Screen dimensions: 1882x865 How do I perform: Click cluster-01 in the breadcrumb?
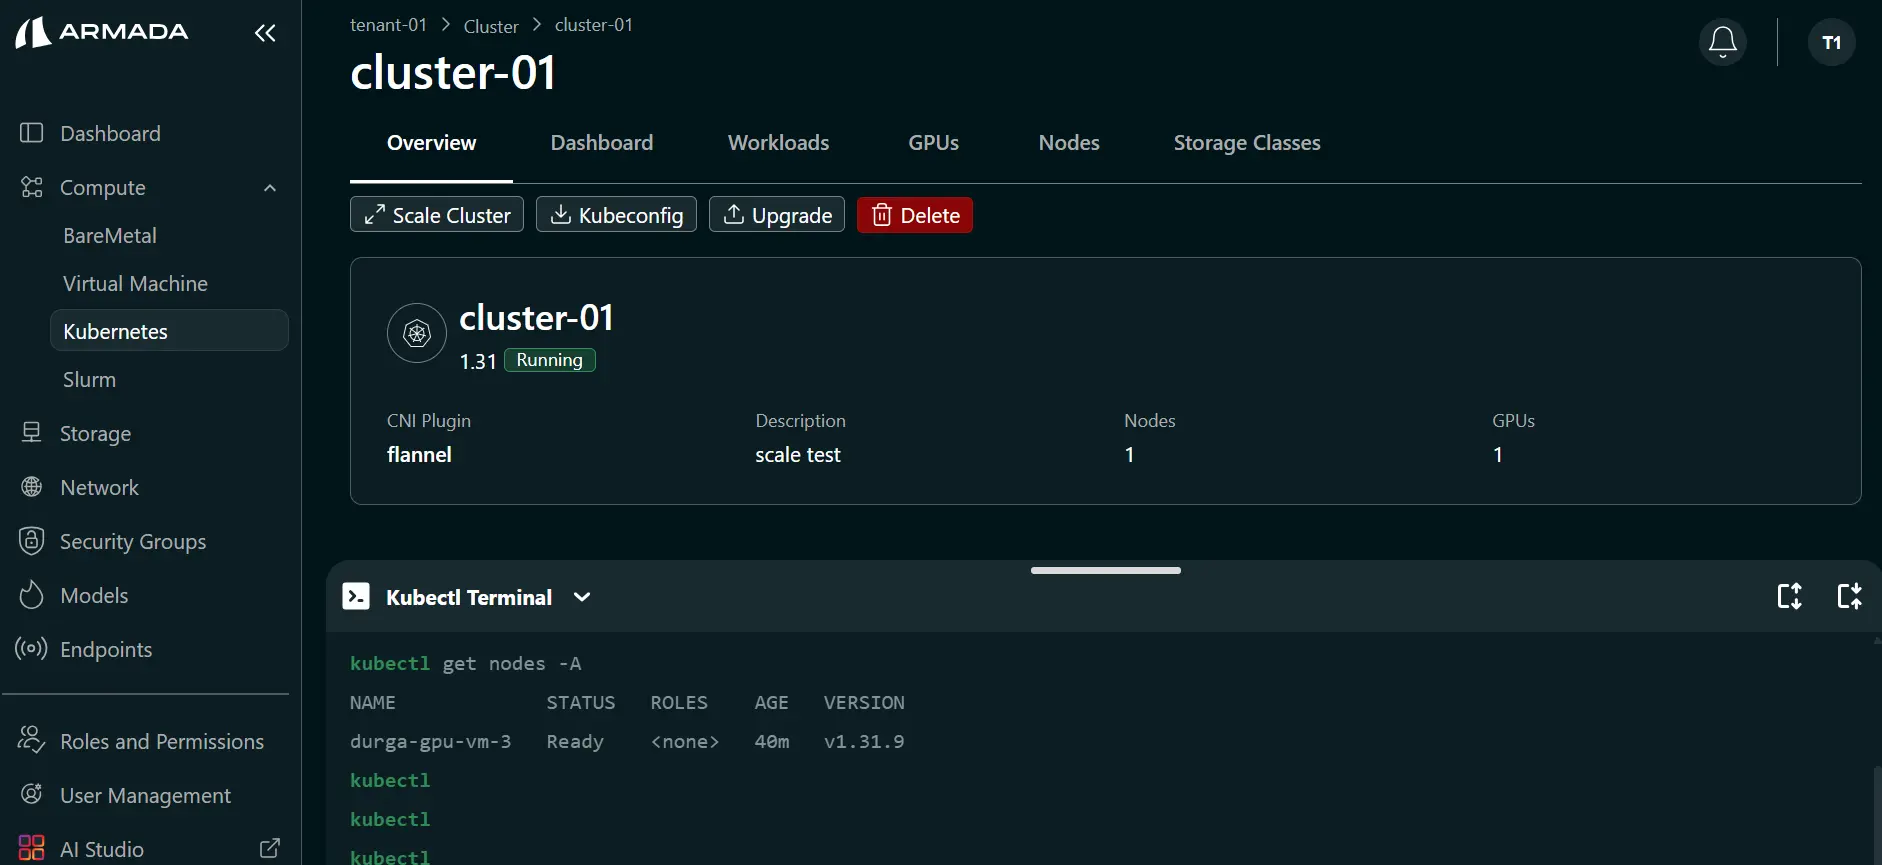tap(594, 25)
